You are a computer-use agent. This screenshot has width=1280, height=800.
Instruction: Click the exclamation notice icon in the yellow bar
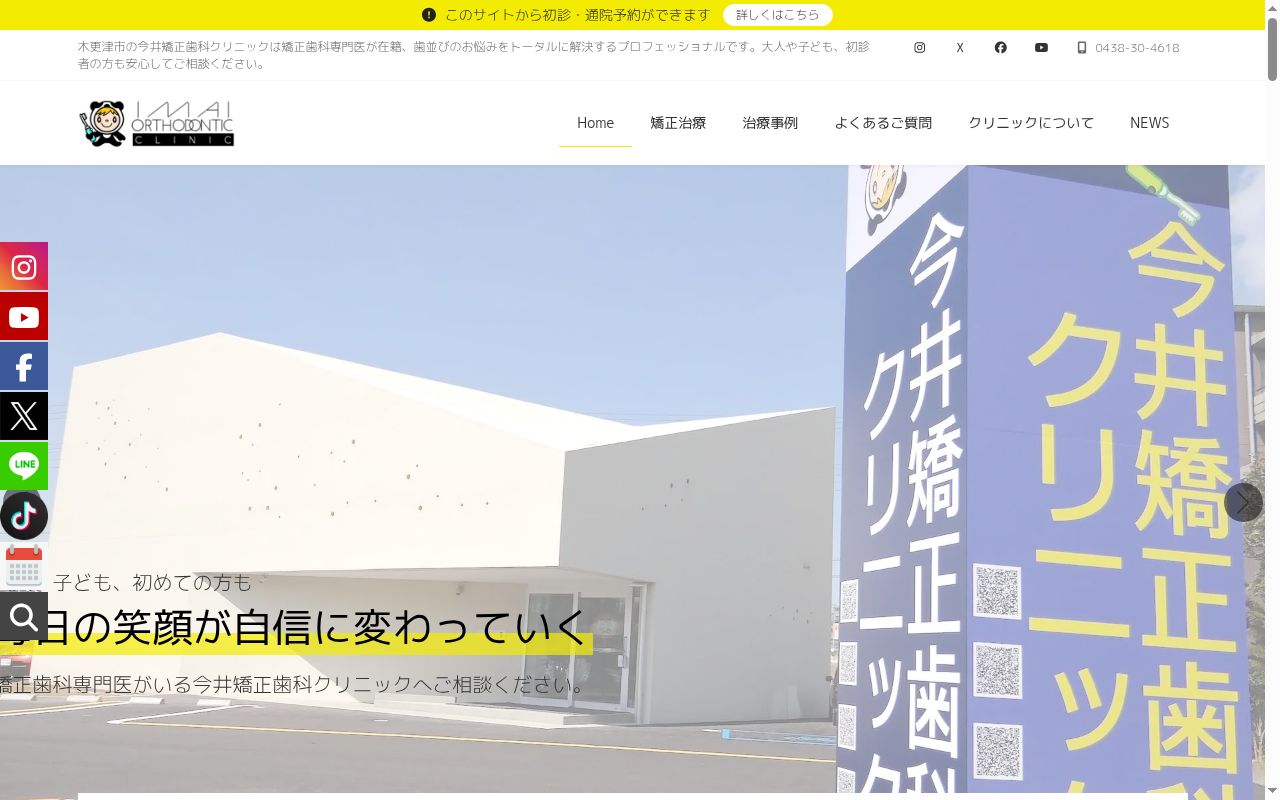(x=429, y=15)
